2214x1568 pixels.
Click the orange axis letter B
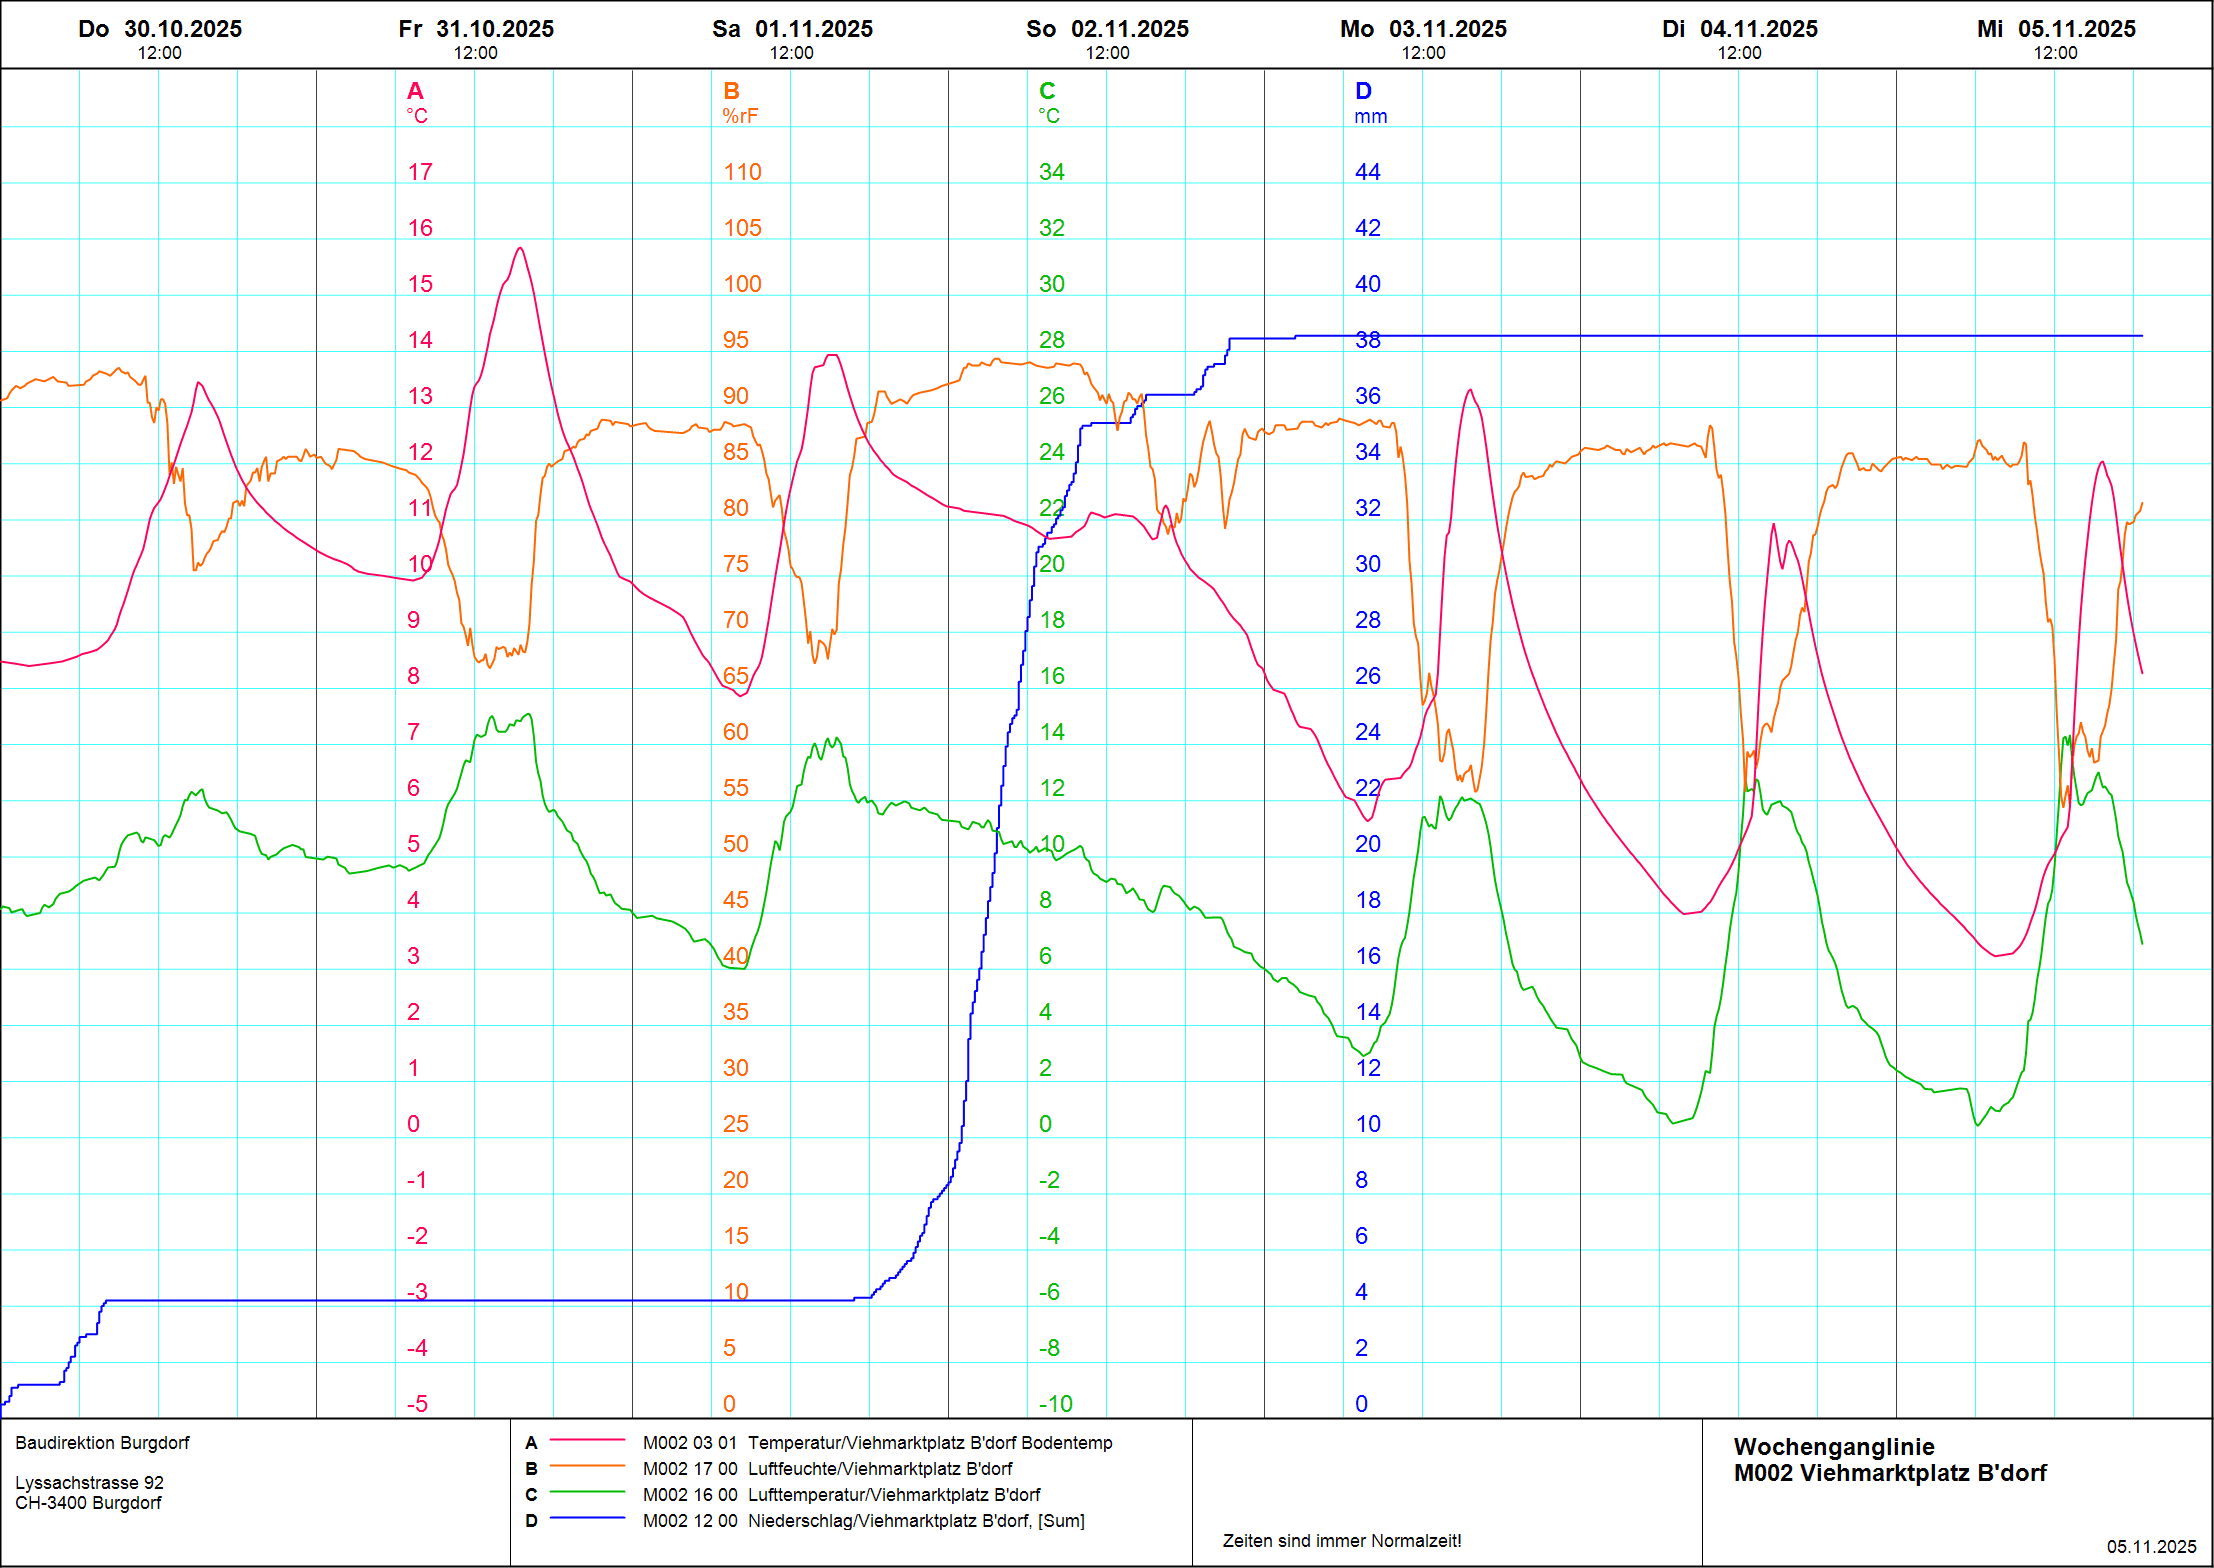(x=731, y=91)
